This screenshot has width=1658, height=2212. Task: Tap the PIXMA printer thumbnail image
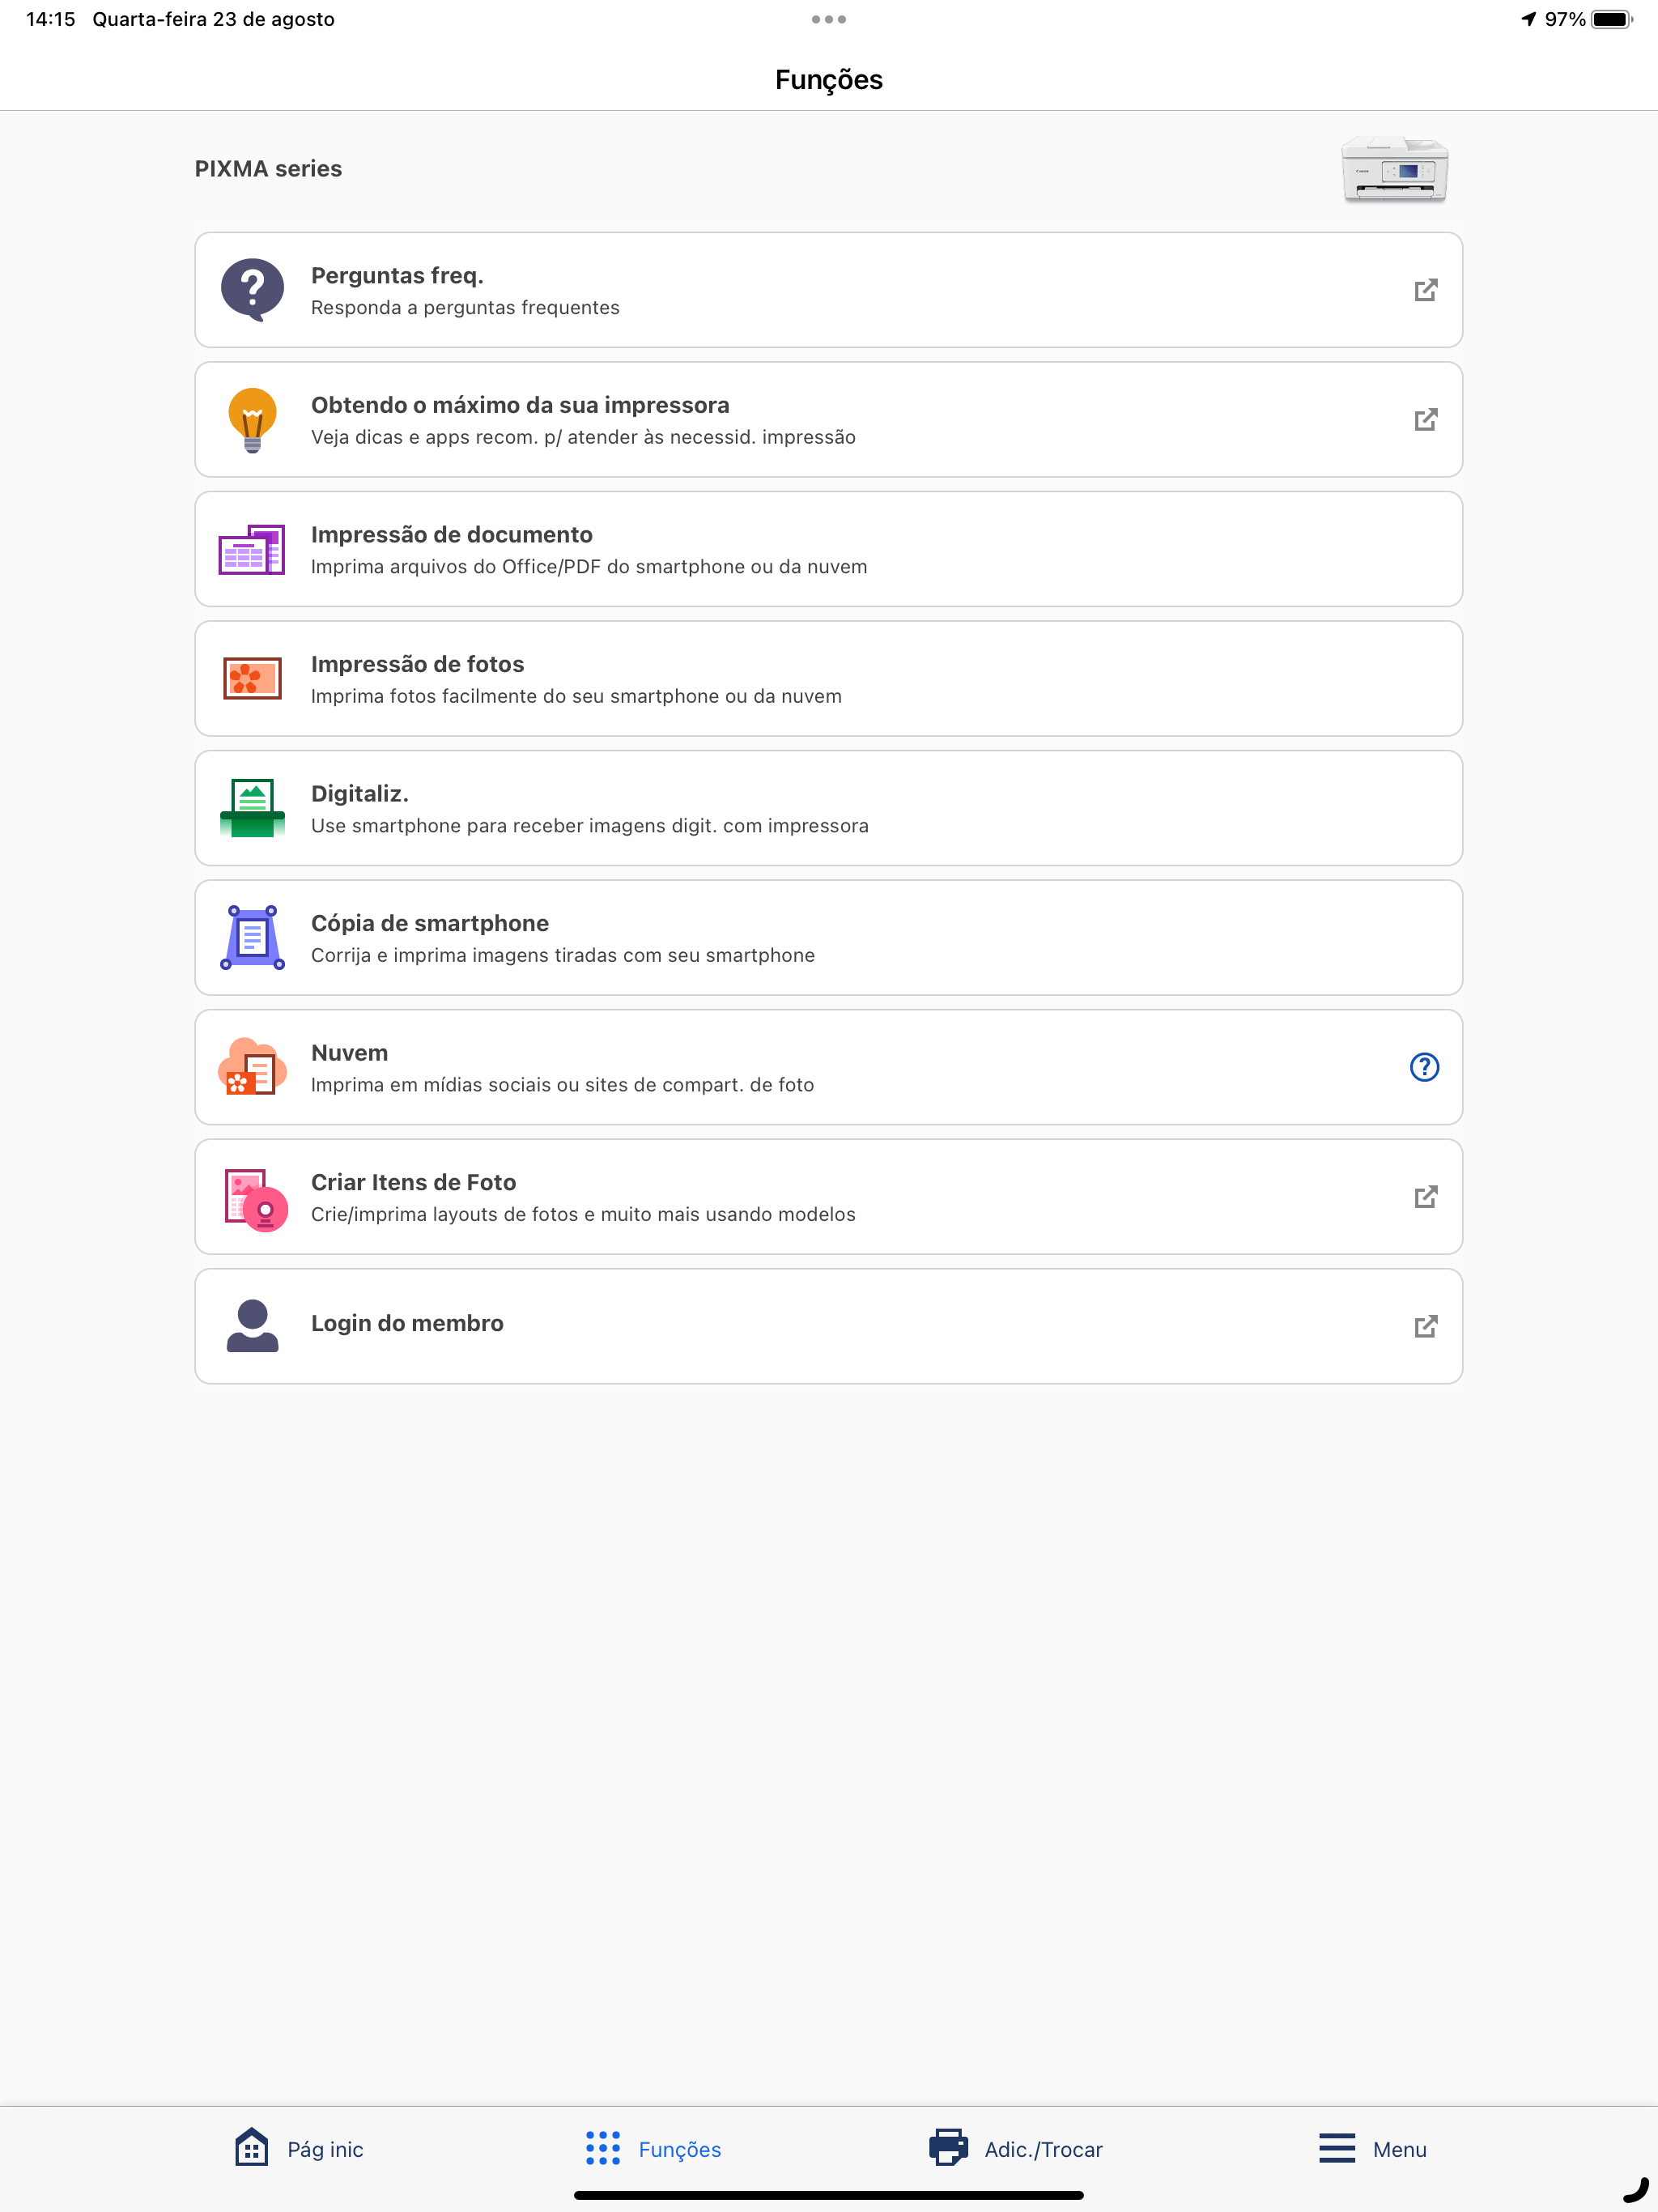pyautogui.click(x=1394, y=169)
